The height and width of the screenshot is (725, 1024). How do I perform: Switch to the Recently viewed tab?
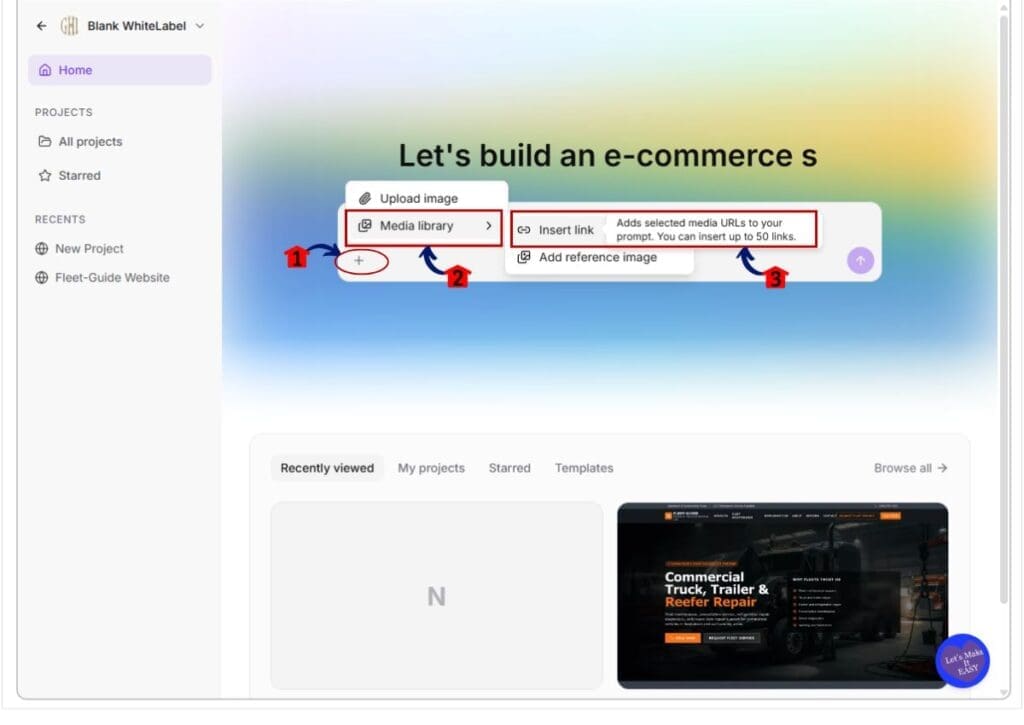coord(327,468)
